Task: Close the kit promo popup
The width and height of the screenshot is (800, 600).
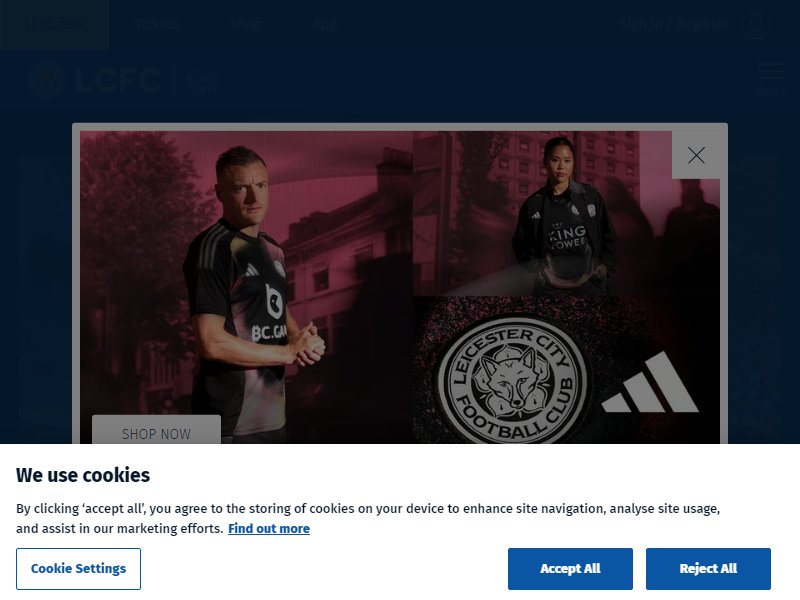Action: (x=696, y=155)
